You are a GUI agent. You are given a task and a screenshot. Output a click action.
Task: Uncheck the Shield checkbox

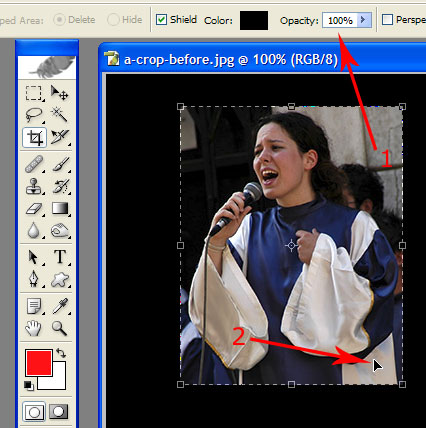click(161, 20)
